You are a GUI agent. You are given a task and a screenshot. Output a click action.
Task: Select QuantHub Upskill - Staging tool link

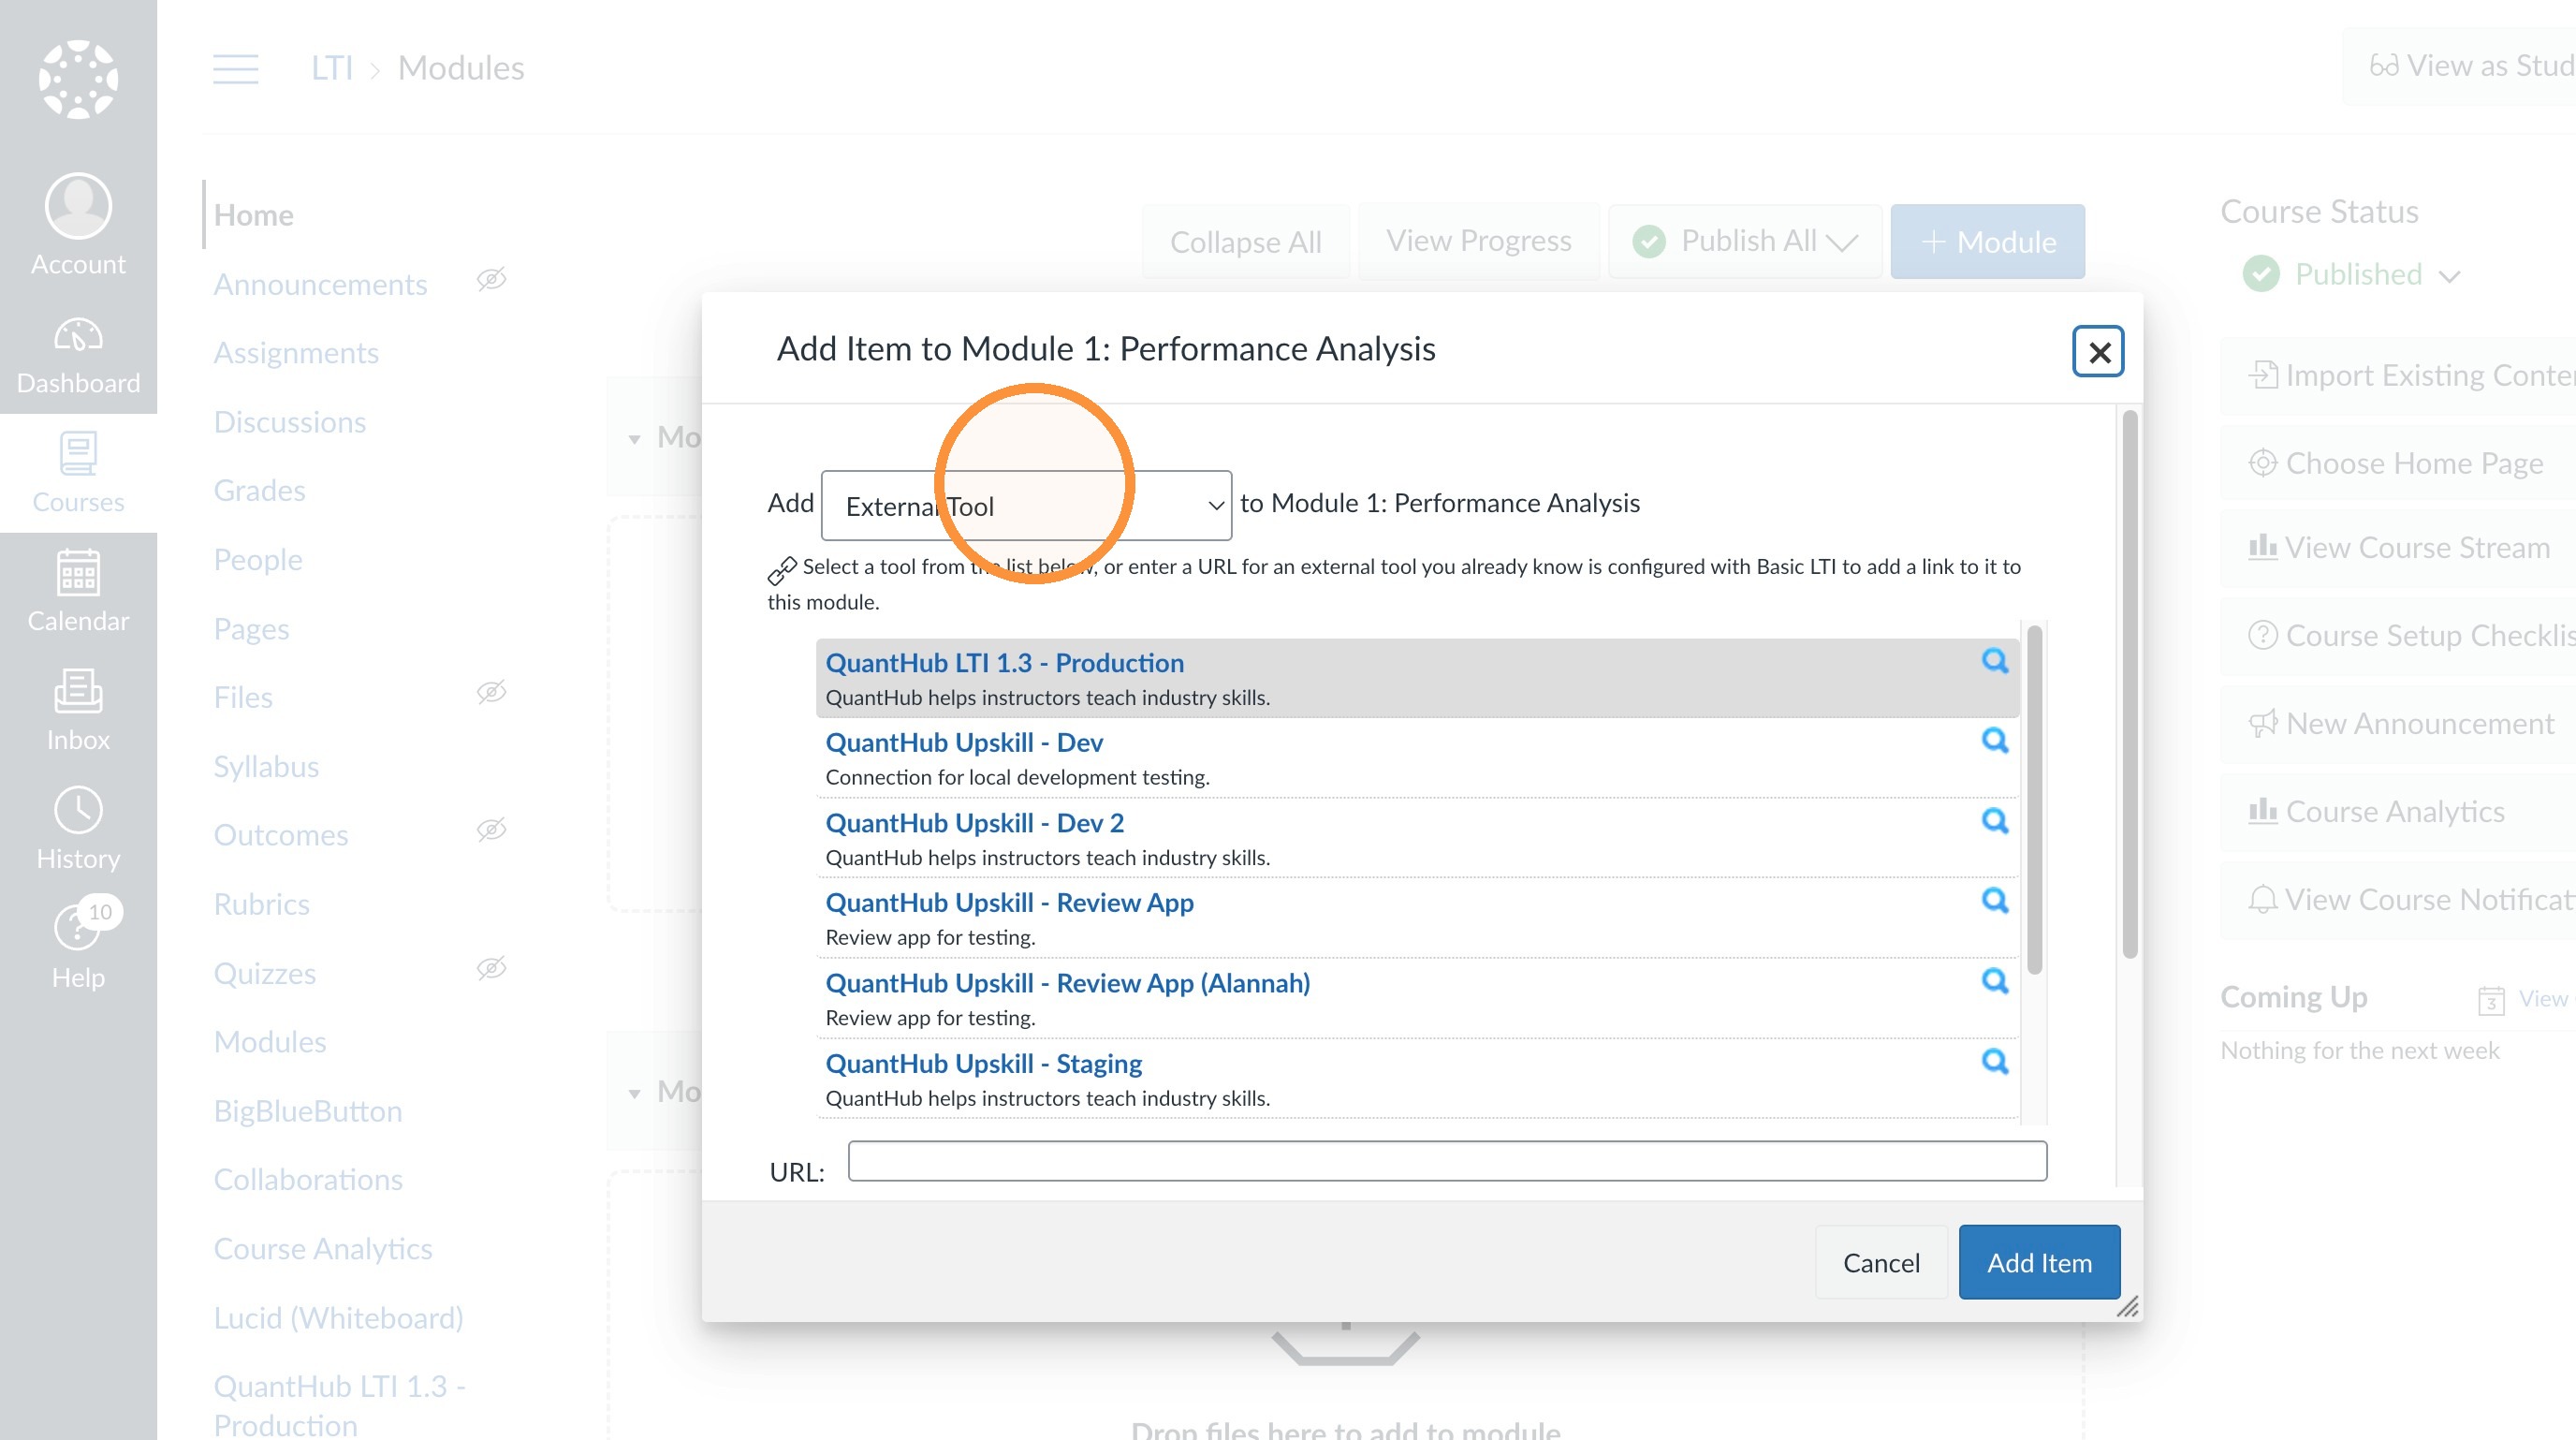click(x=984, y=1063)
